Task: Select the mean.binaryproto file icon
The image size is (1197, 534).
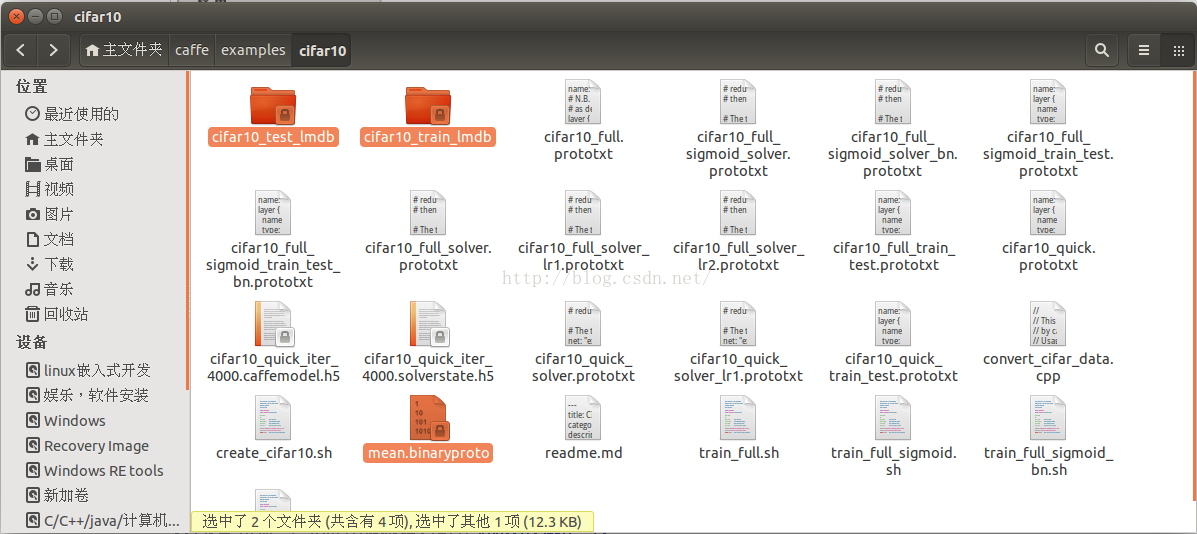Action: 429,417
